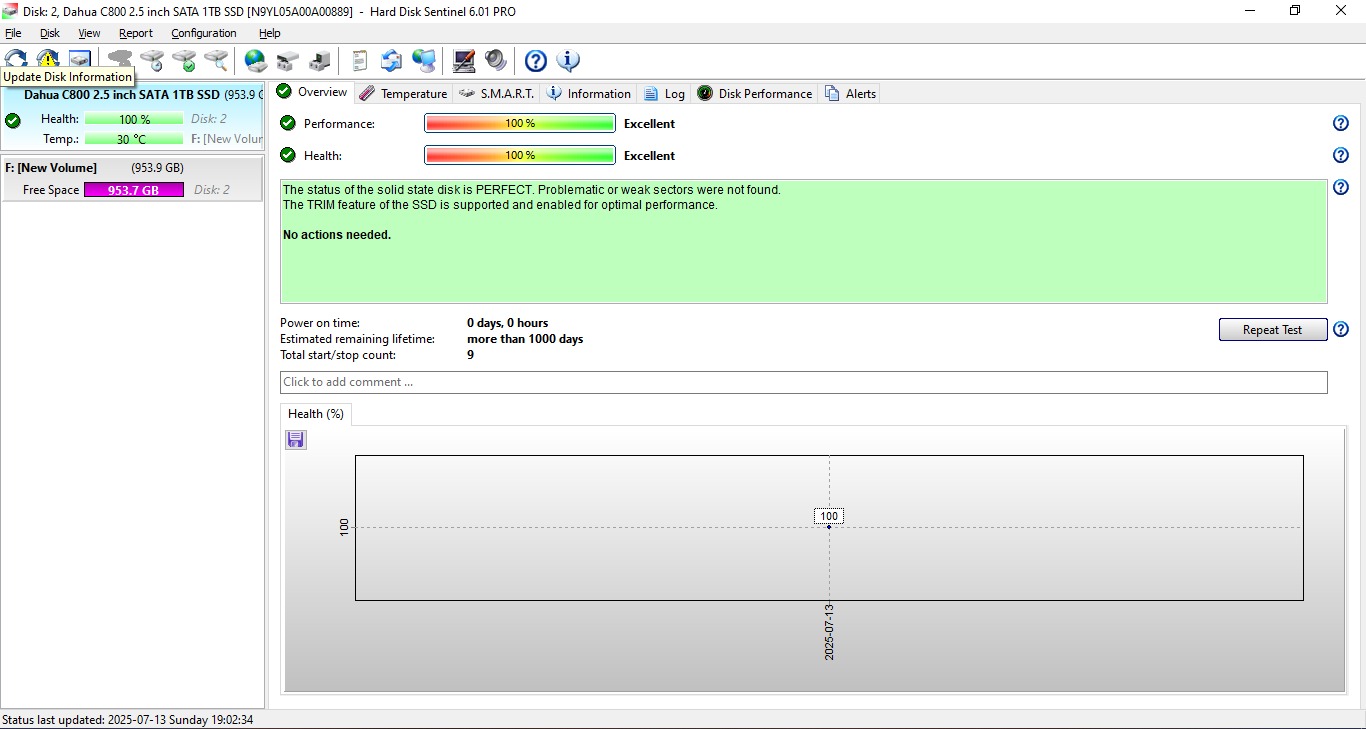Viewport: 1366px width, 729px height.
Task: Click the 'No actions needed.' text
Action: [337, 235]
